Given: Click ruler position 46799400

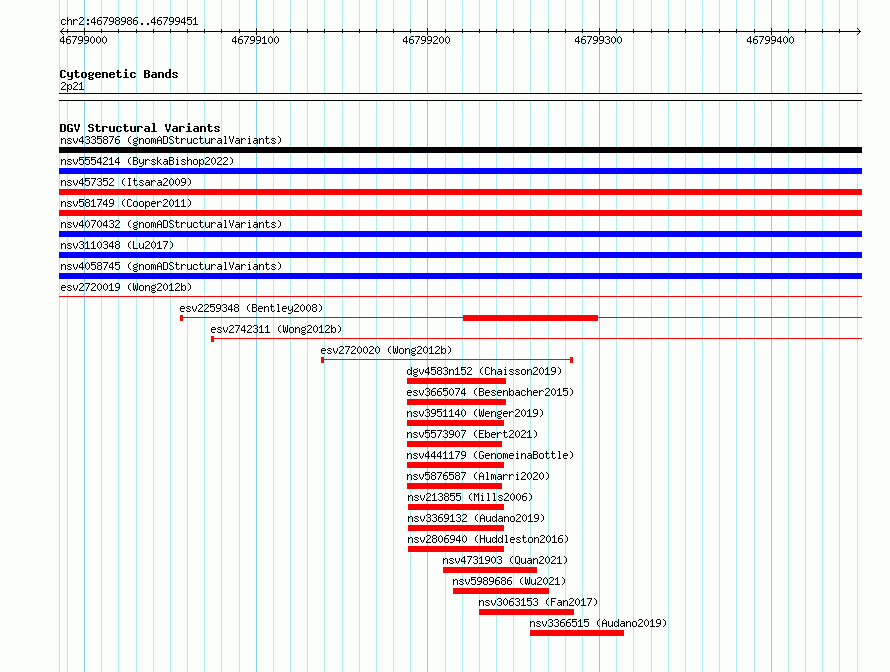Looking at the screenshot, I should click(x=770, y=40).
